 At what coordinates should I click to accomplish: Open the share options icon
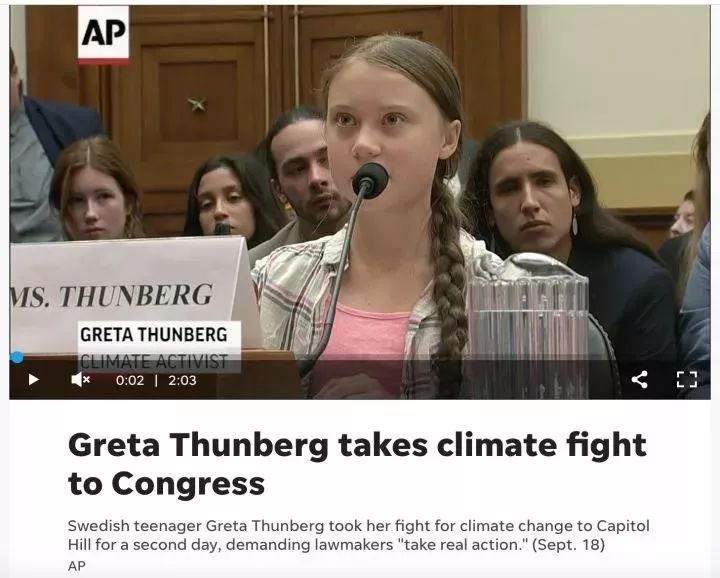[x=640, y=379]
